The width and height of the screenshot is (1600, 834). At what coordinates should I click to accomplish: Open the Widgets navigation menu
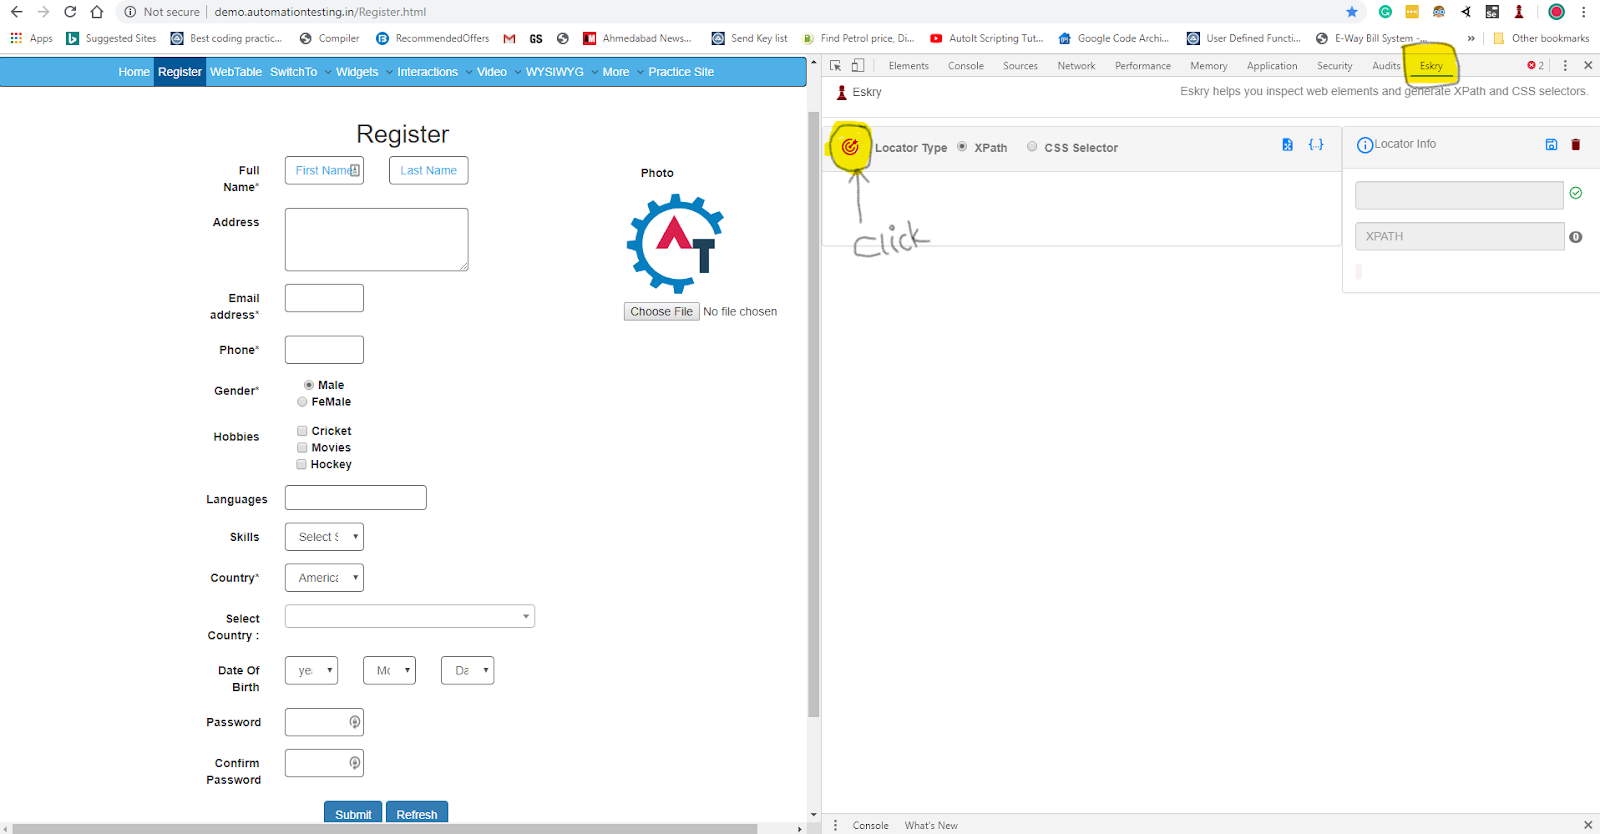tap(364, 72)
